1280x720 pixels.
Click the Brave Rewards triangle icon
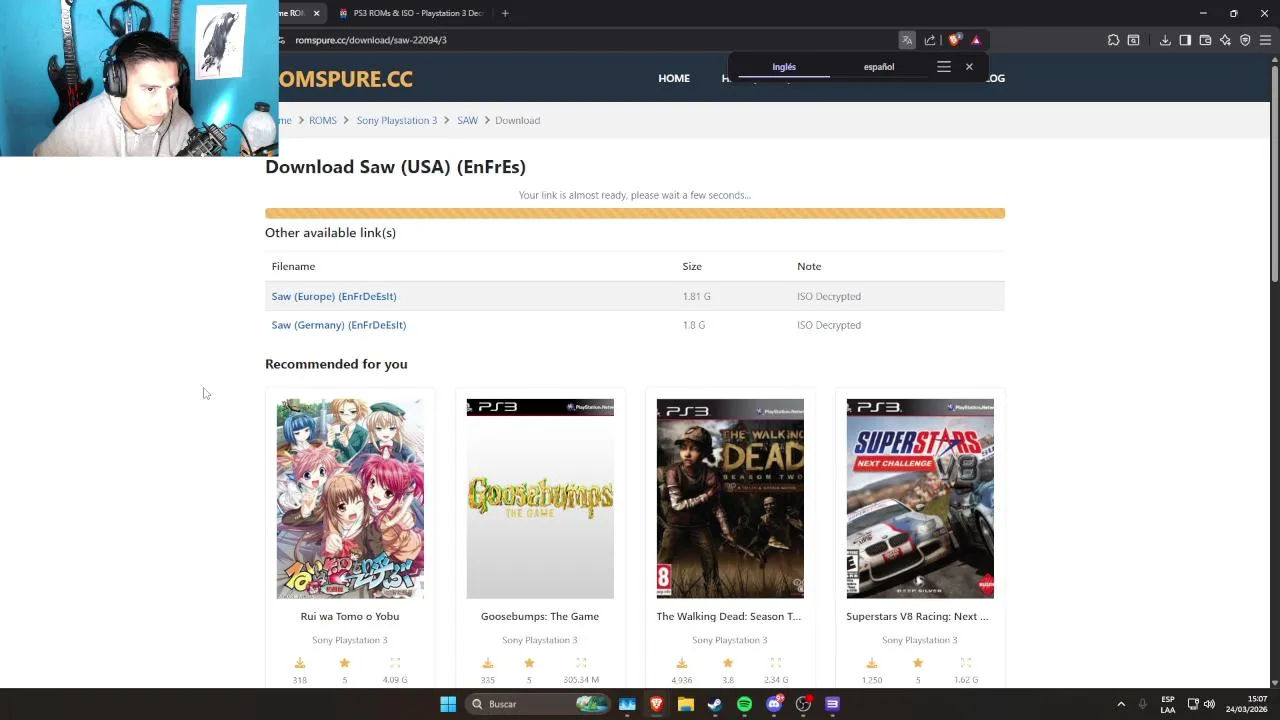coord(976,40)
